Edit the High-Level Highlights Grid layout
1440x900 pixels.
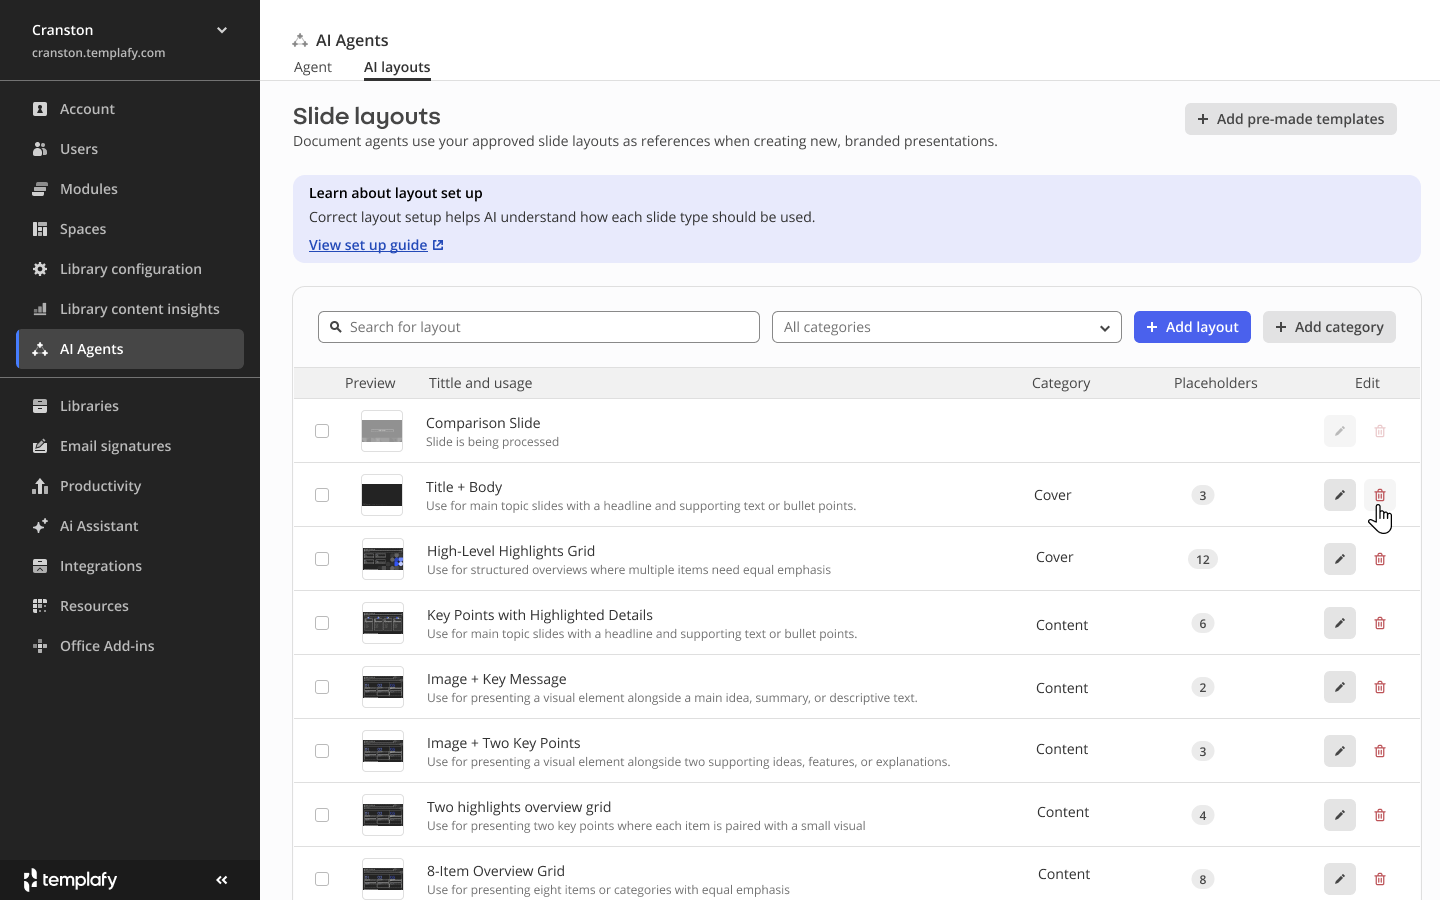coord(1340,559)
